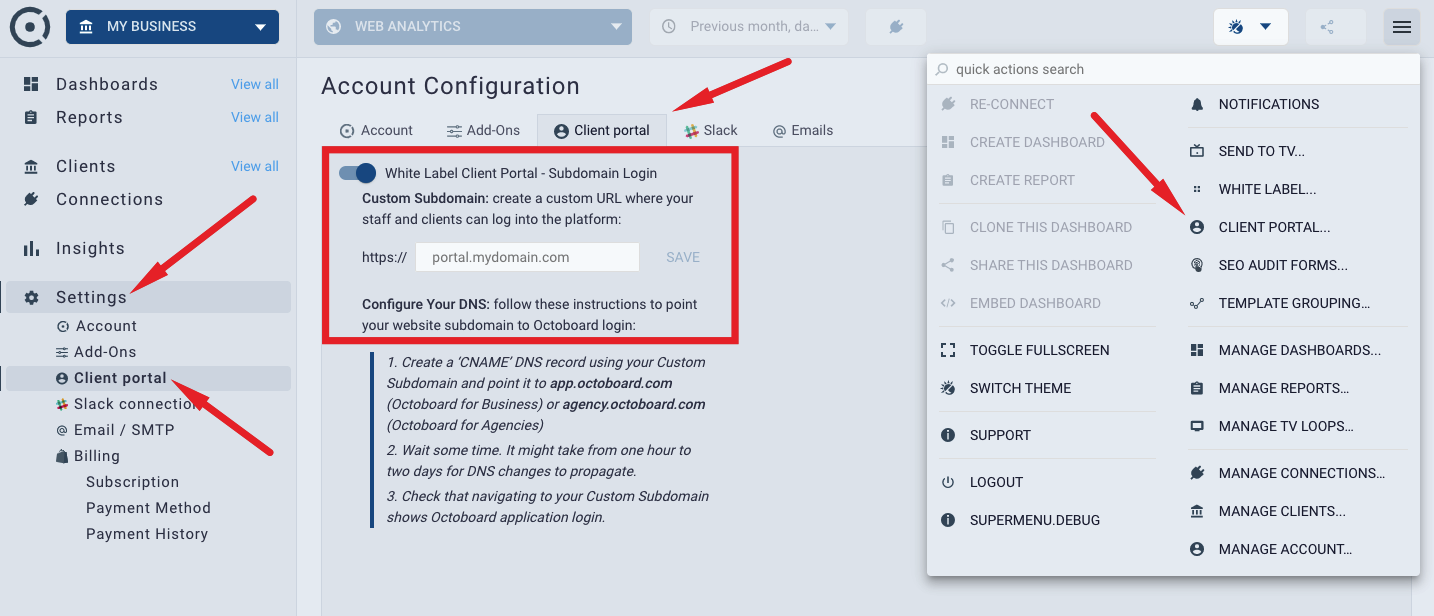This screenshot has height=616, width=1434.
Task: Click the SUPERMENU.DEBUG info icon
Action: click(948, 520)
